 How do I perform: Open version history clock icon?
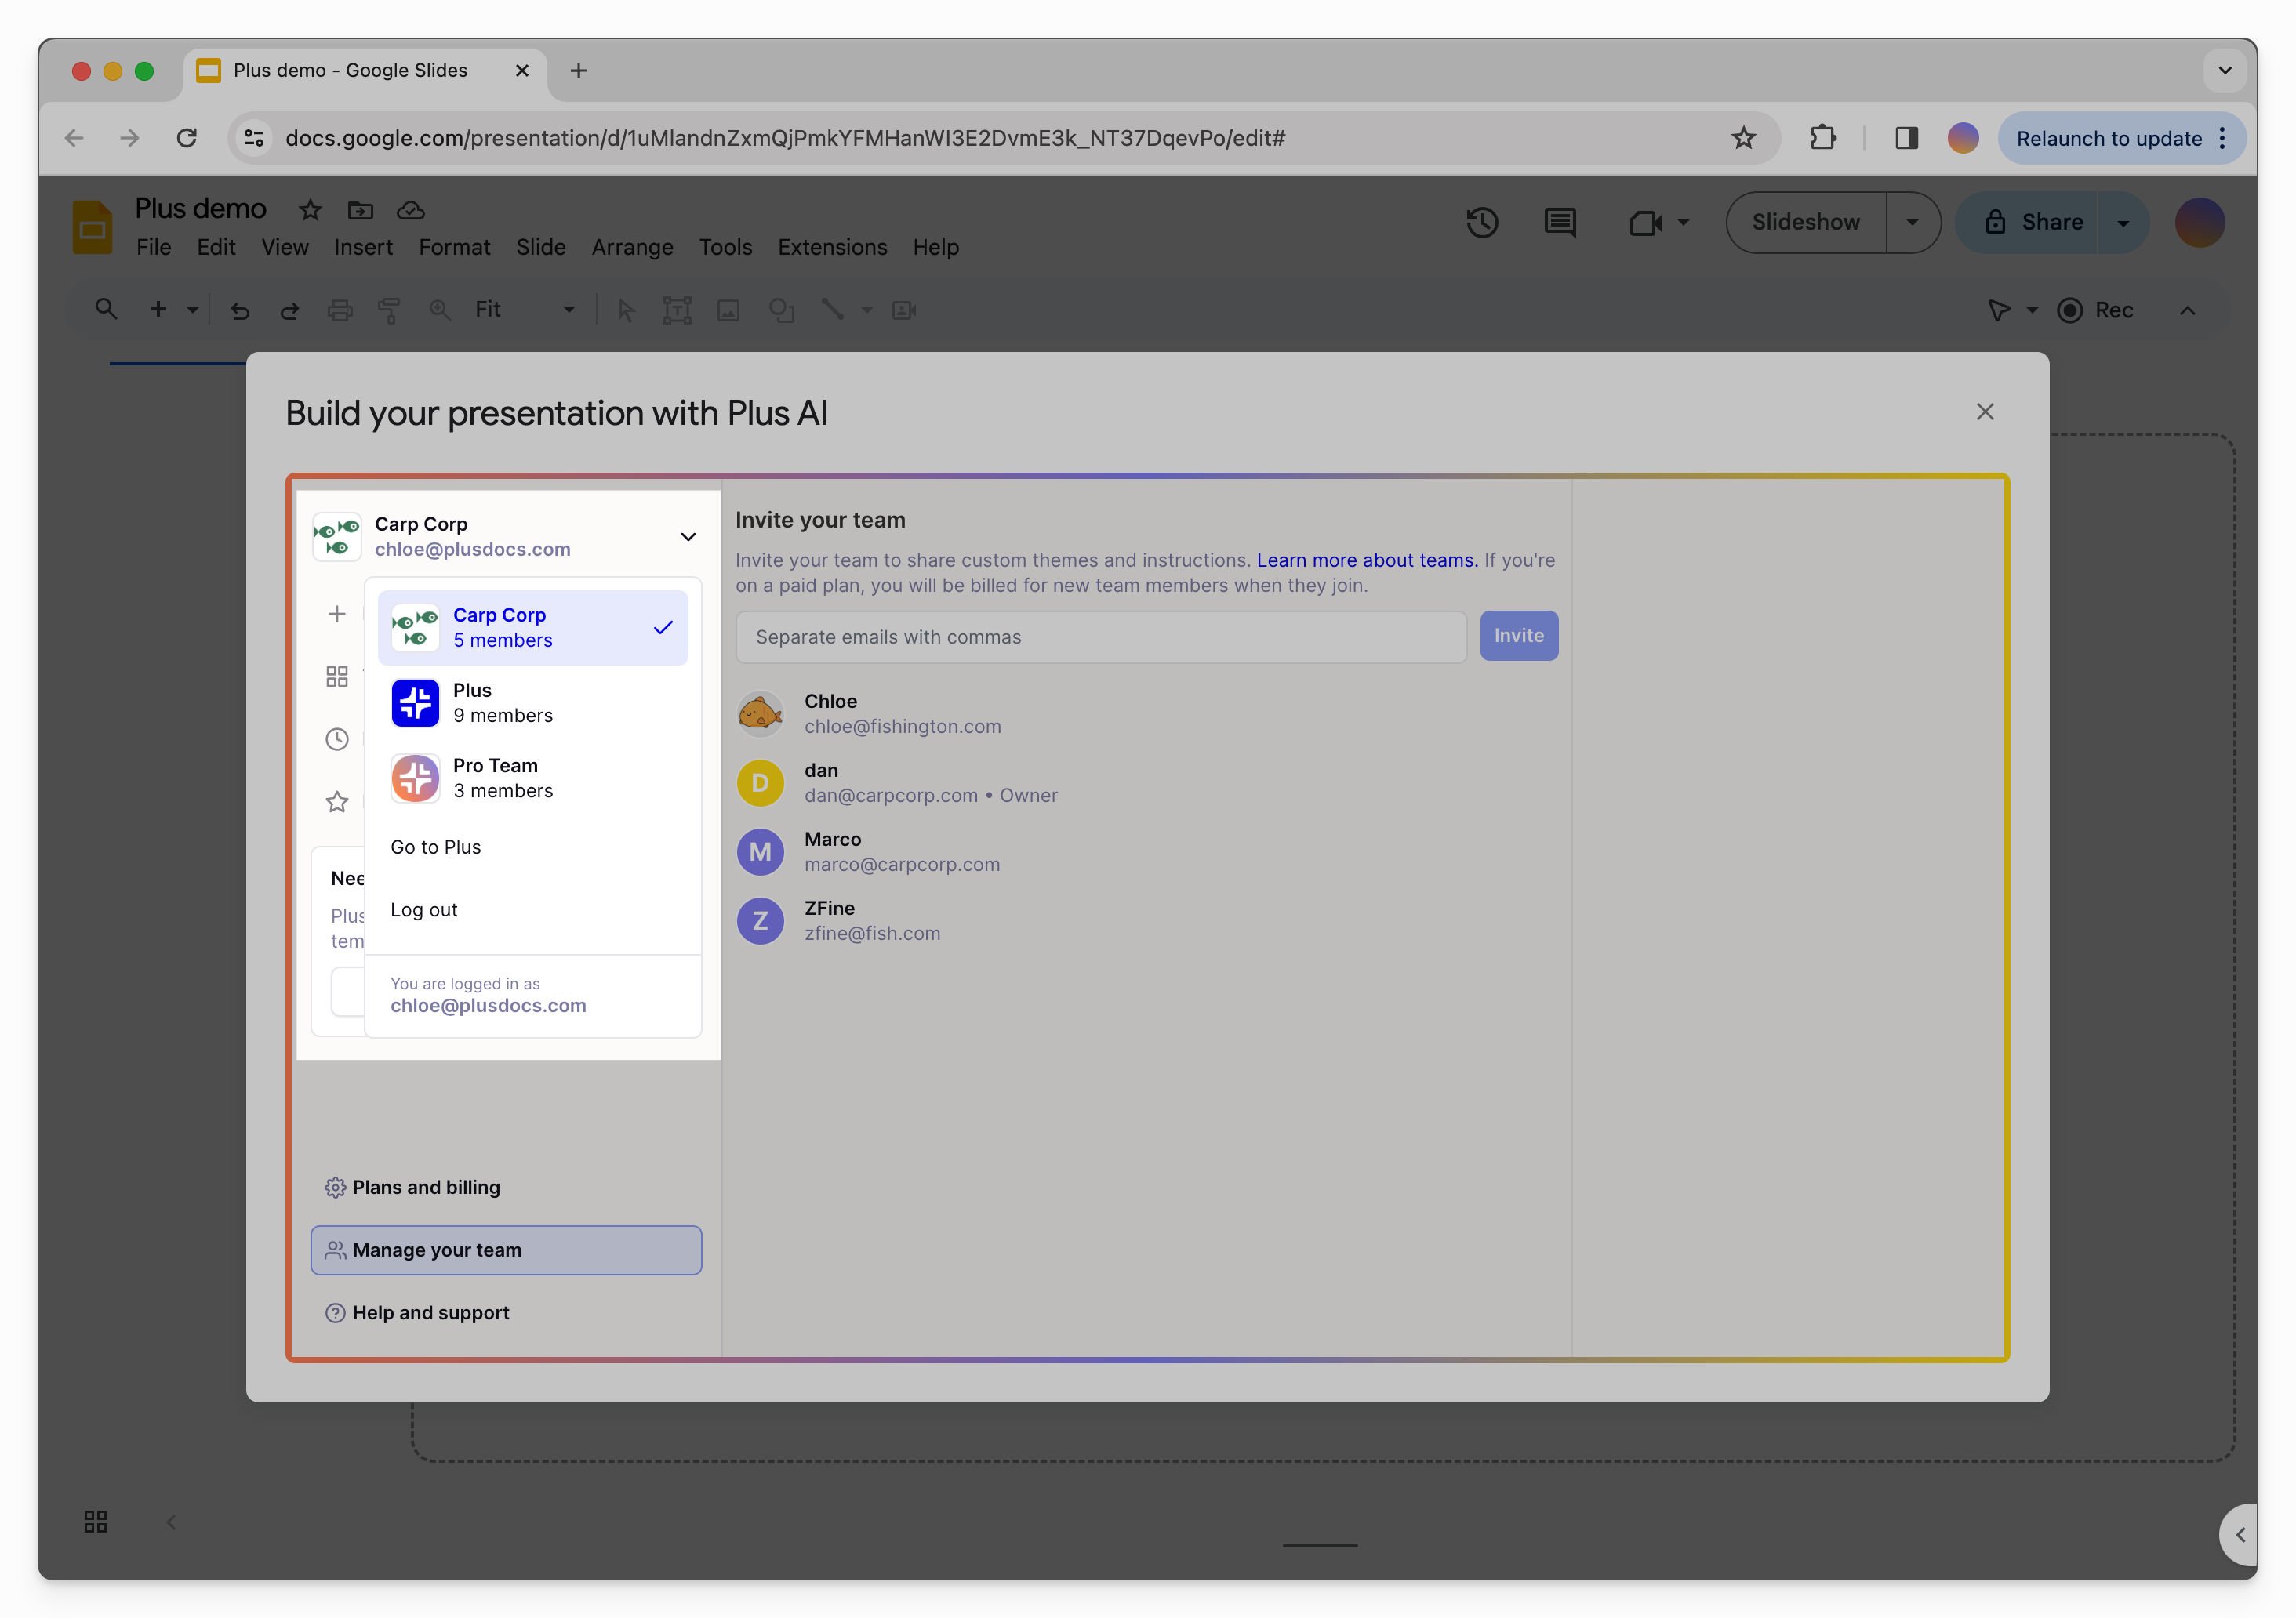tap(1482, 222)
